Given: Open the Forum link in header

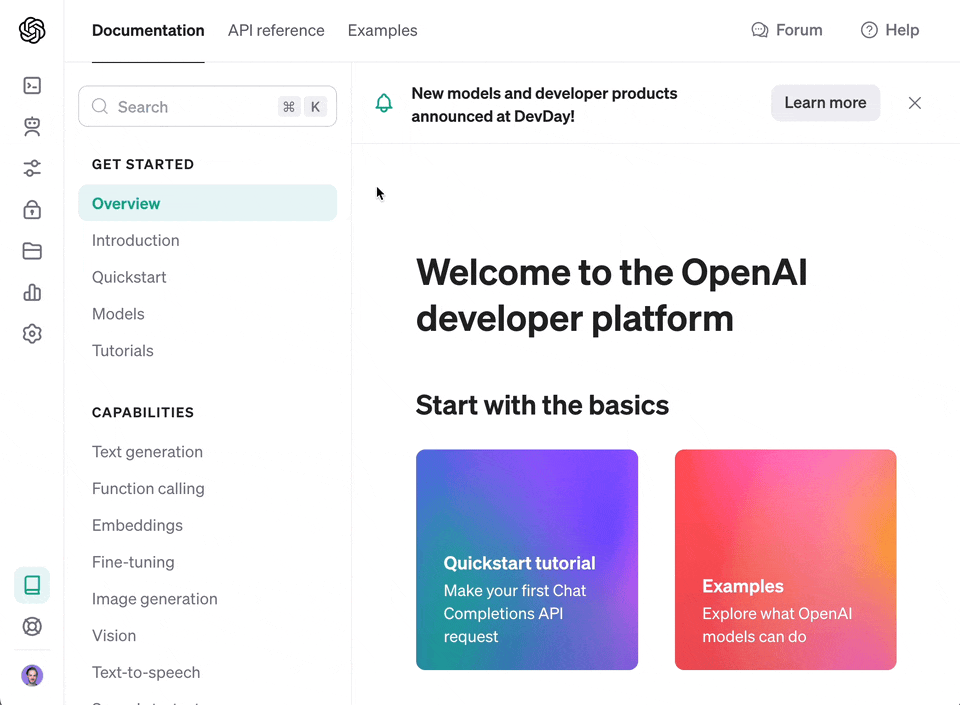Looking at the screenshot, I should 787,30.
